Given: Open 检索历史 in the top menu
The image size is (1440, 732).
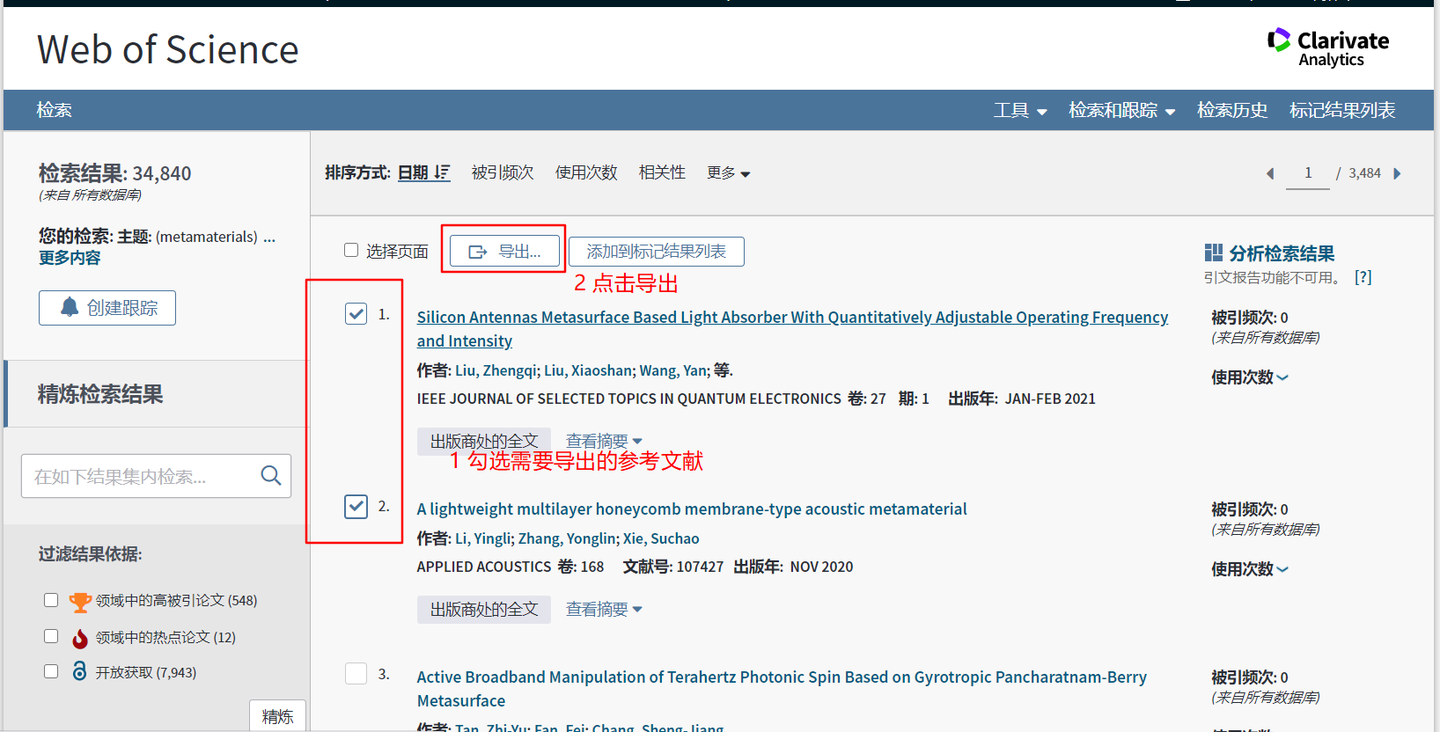Looking at the screenshot, I should tap(1232, 110).
